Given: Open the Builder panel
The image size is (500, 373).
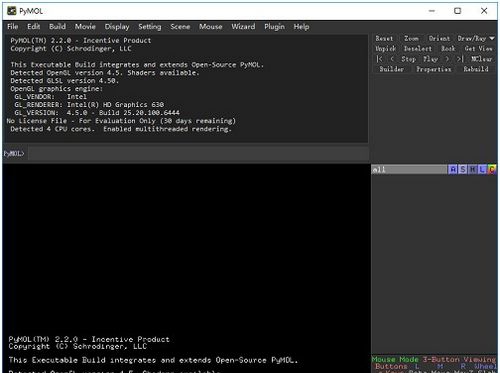Looking at the screenshot, I should 392,69.
